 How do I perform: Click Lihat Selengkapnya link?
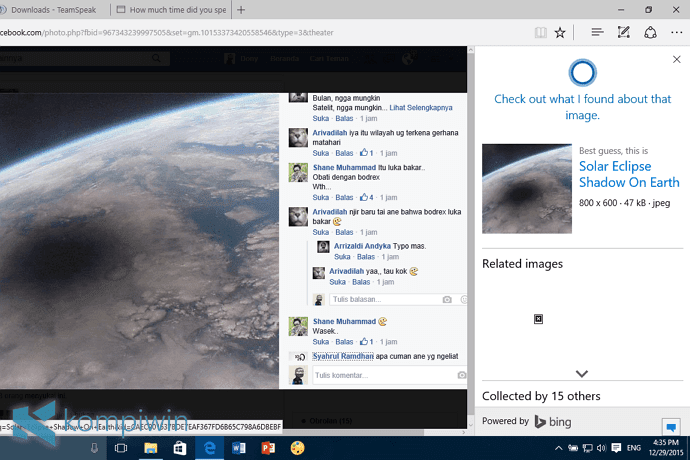point(421,107)
